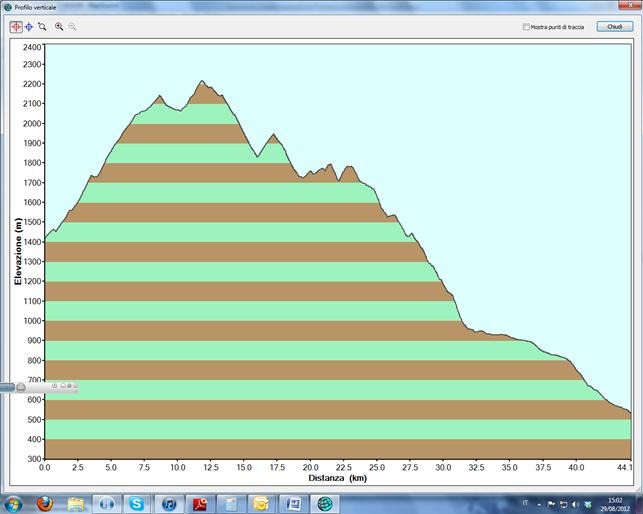Open Firefox from the taskbar
643x514 pixels.
44,502
